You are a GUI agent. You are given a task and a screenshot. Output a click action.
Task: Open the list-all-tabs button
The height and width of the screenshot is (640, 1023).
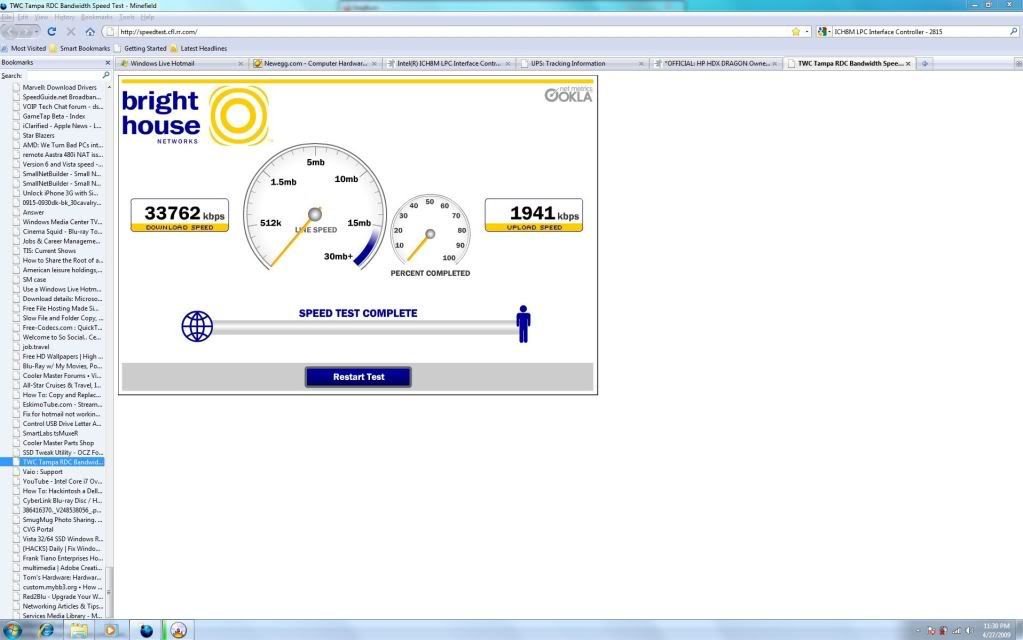pos(1018,63)
